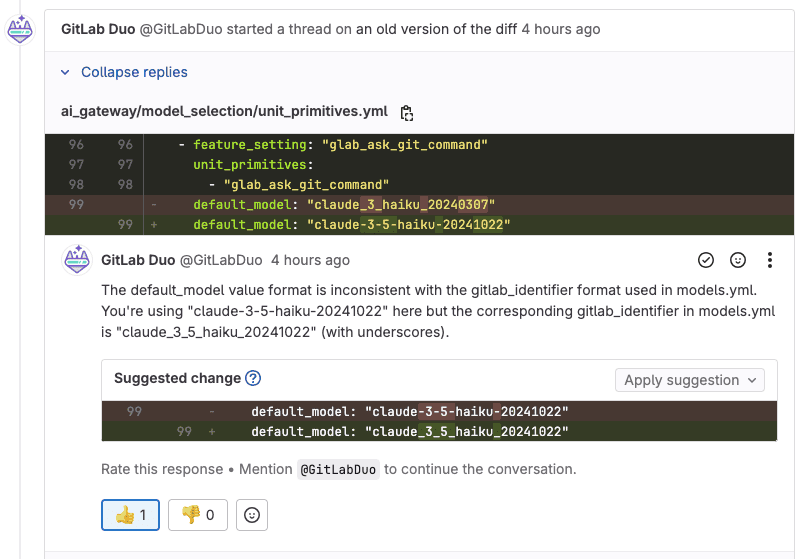Viewport: 804px width, 559px height.
Task: Add emoji reaction below the response
Action: pos(252,515)
